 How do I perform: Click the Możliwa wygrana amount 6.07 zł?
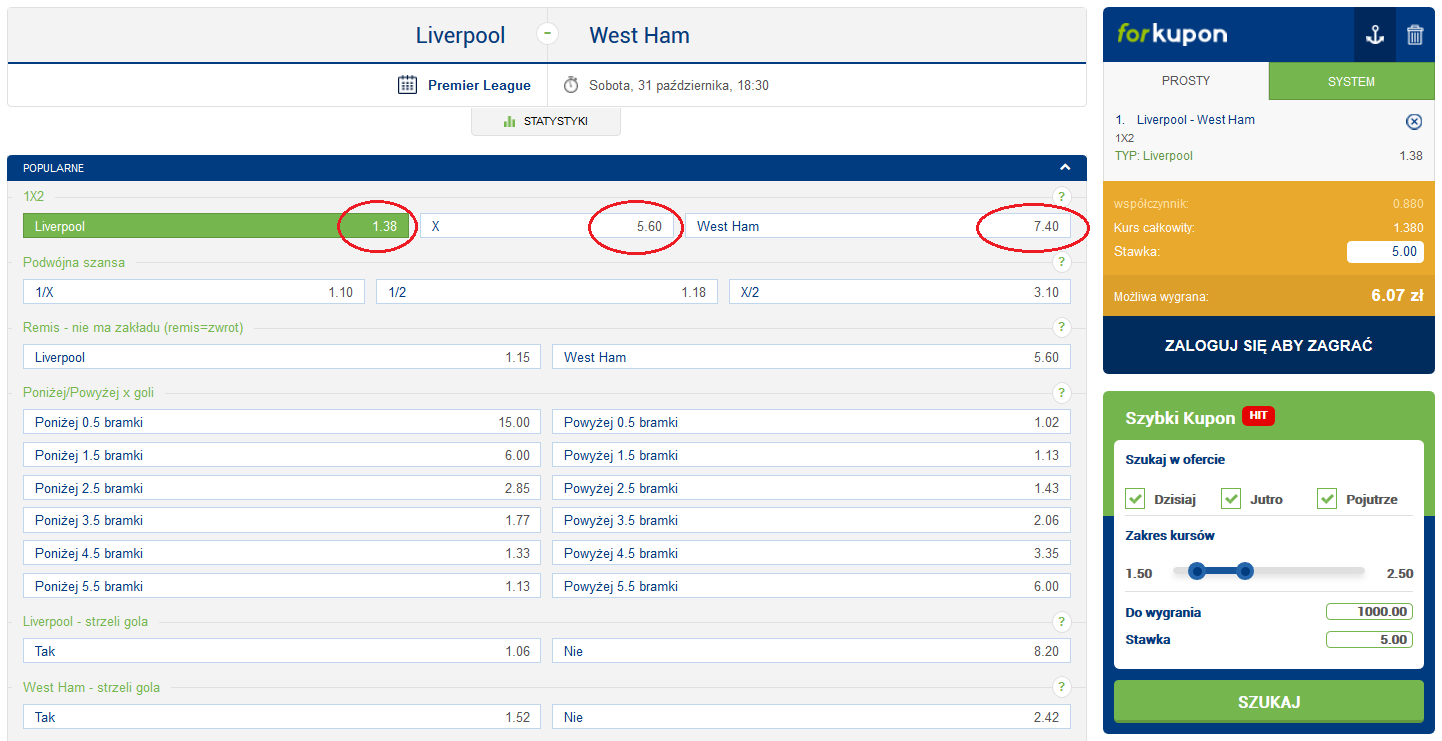pos(1397,296)
